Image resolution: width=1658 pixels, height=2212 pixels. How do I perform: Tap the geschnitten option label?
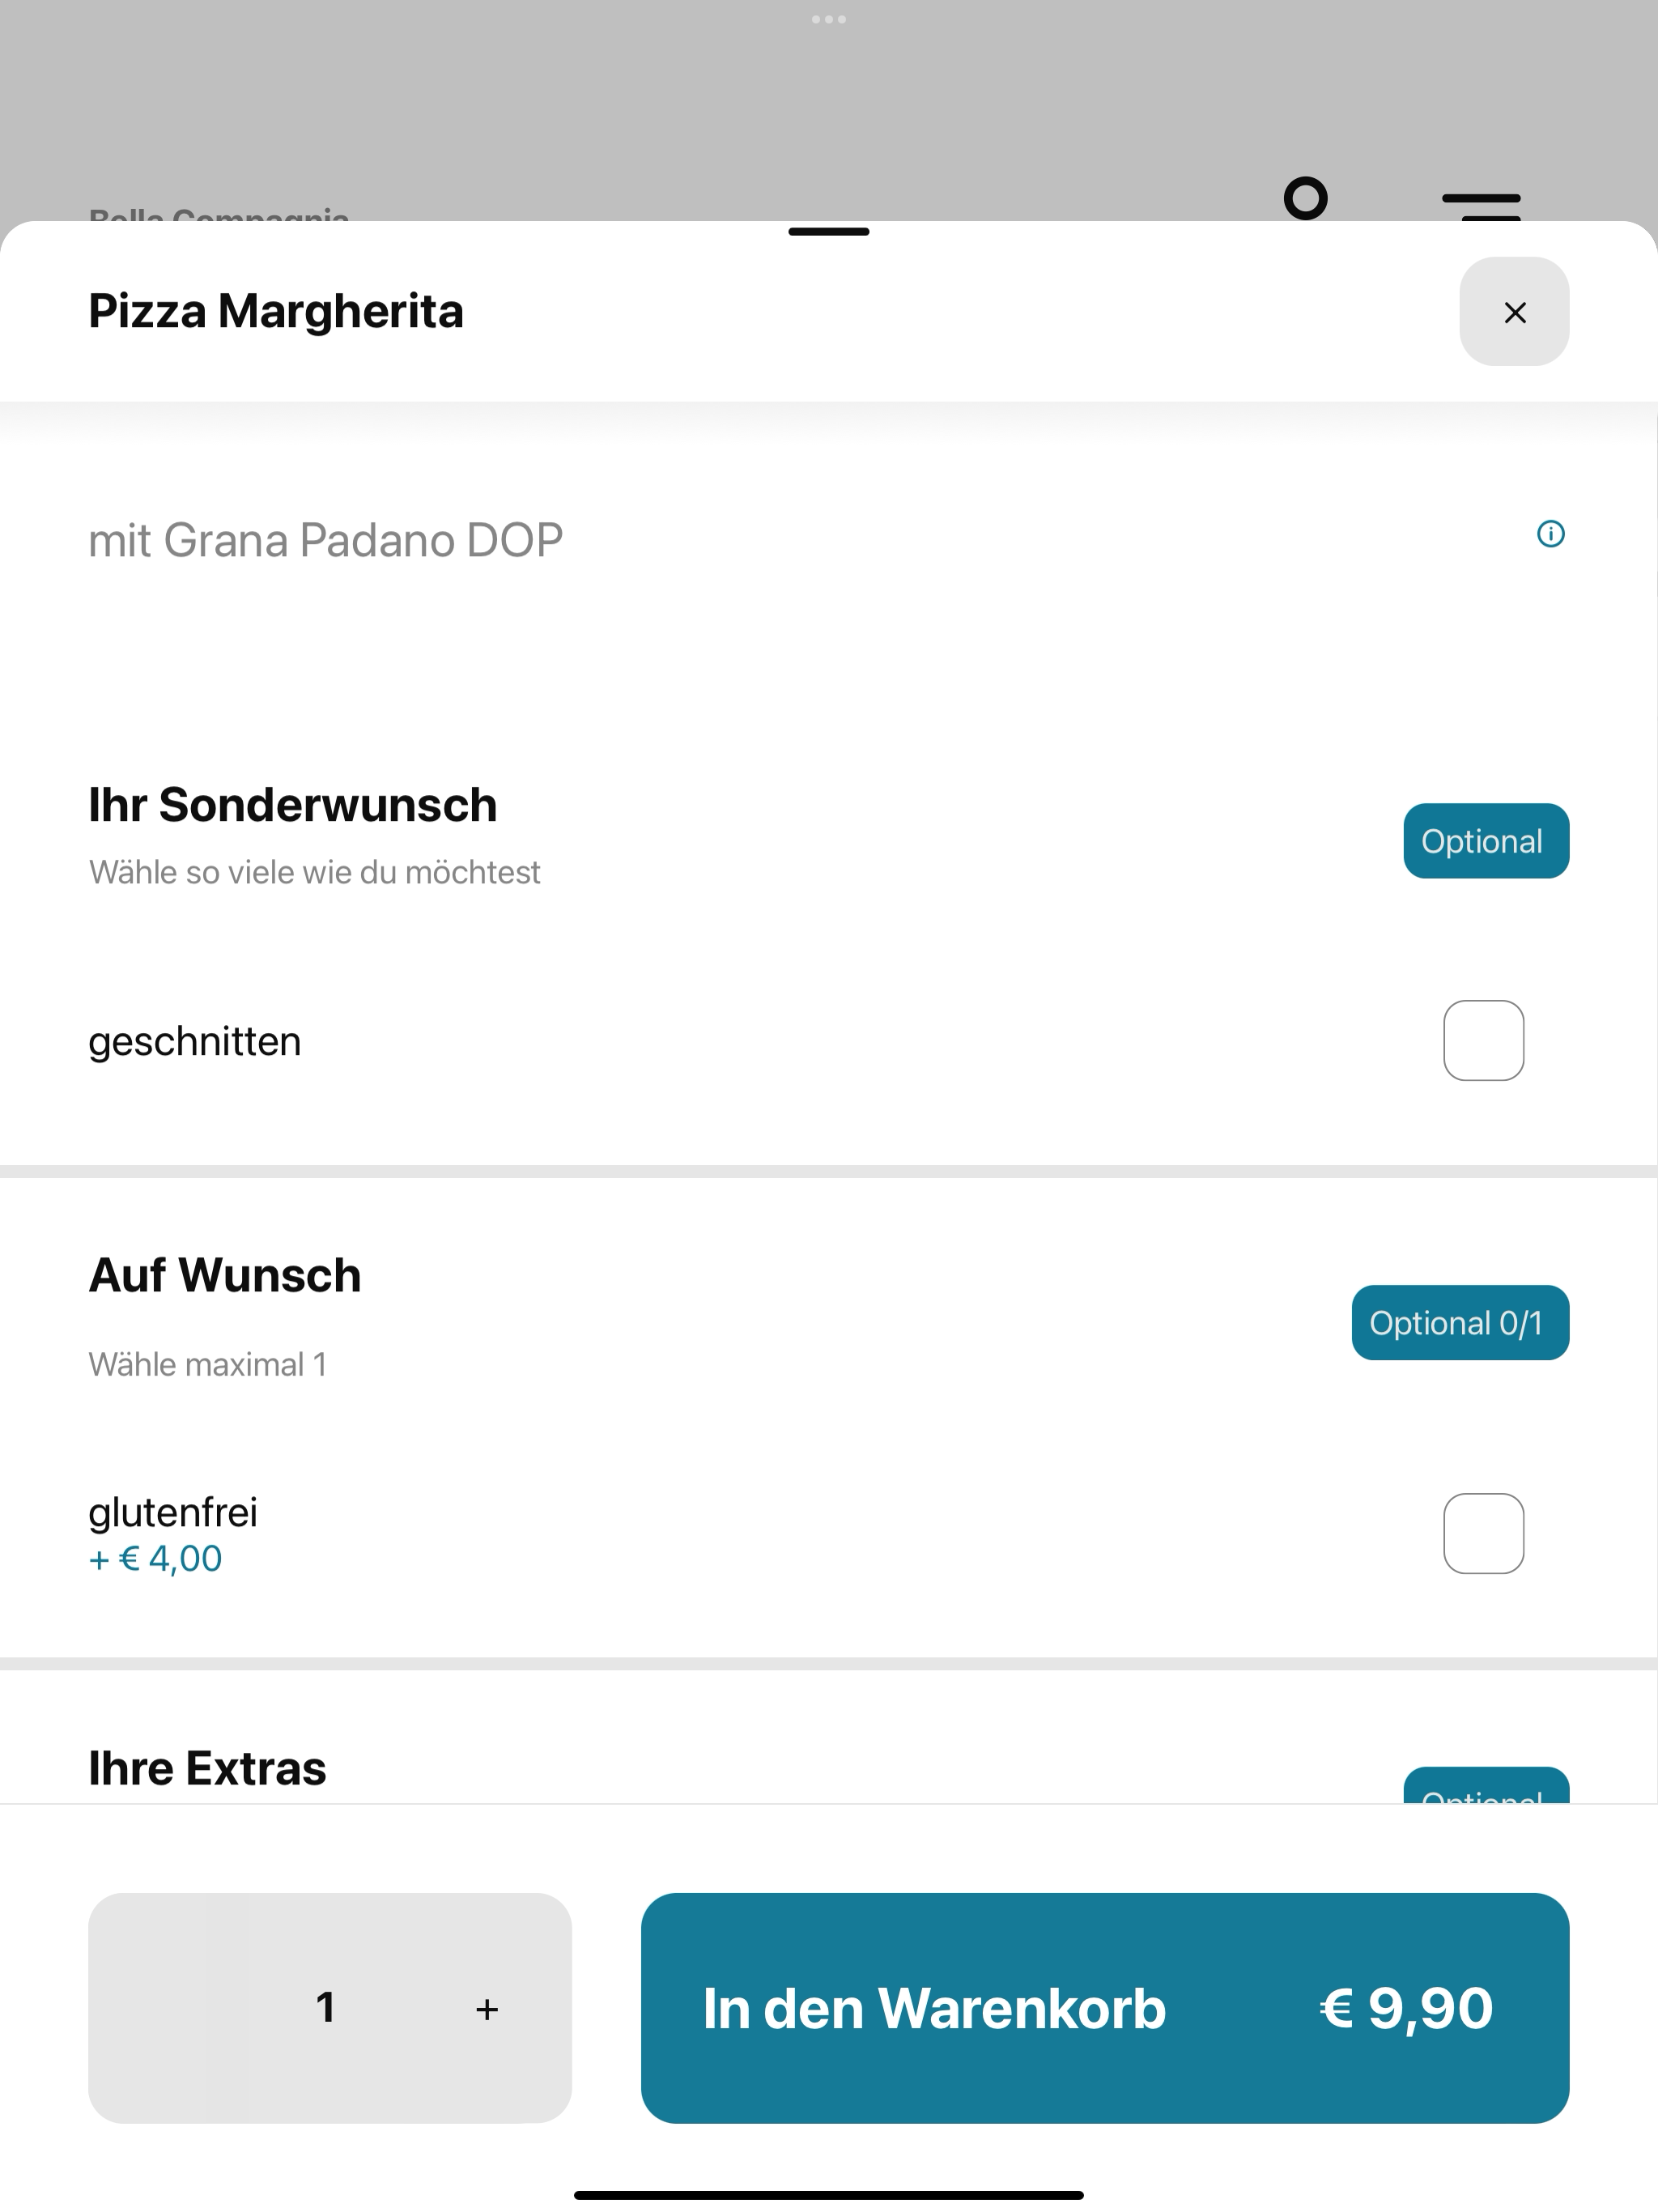194,1042
